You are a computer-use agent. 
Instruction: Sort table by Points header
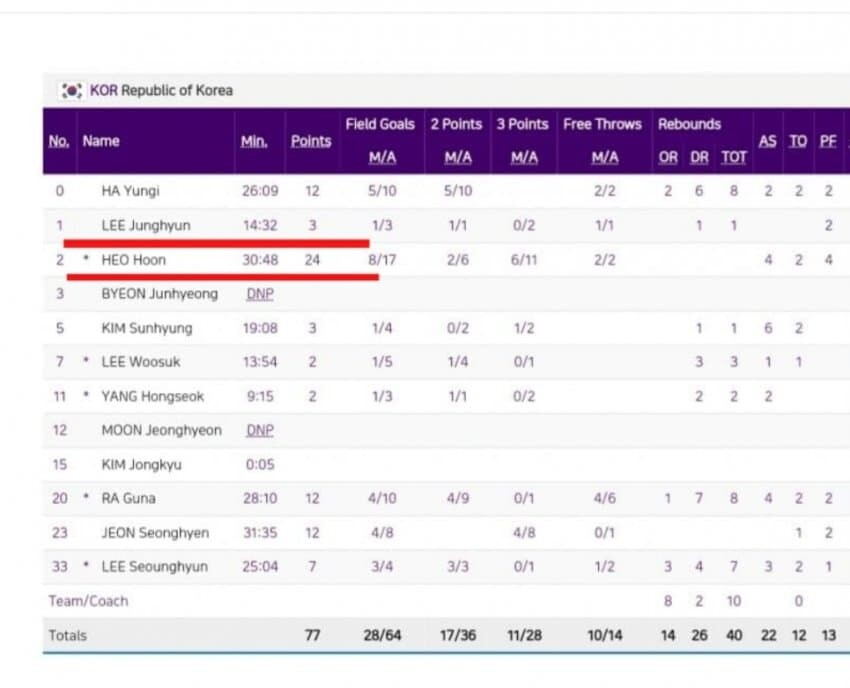(x=311, y=141)
